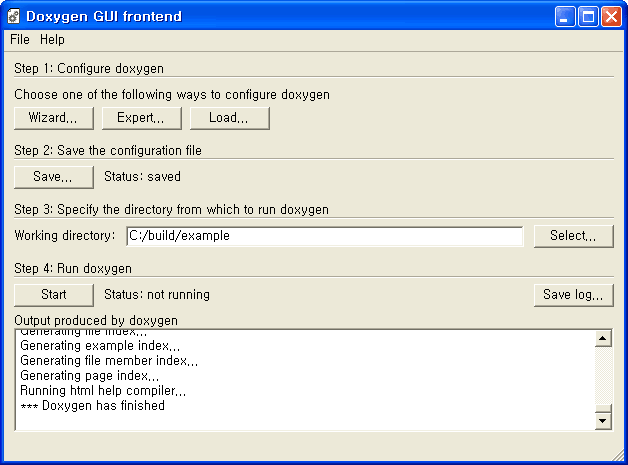Open the Help menu

coord(52,40)
